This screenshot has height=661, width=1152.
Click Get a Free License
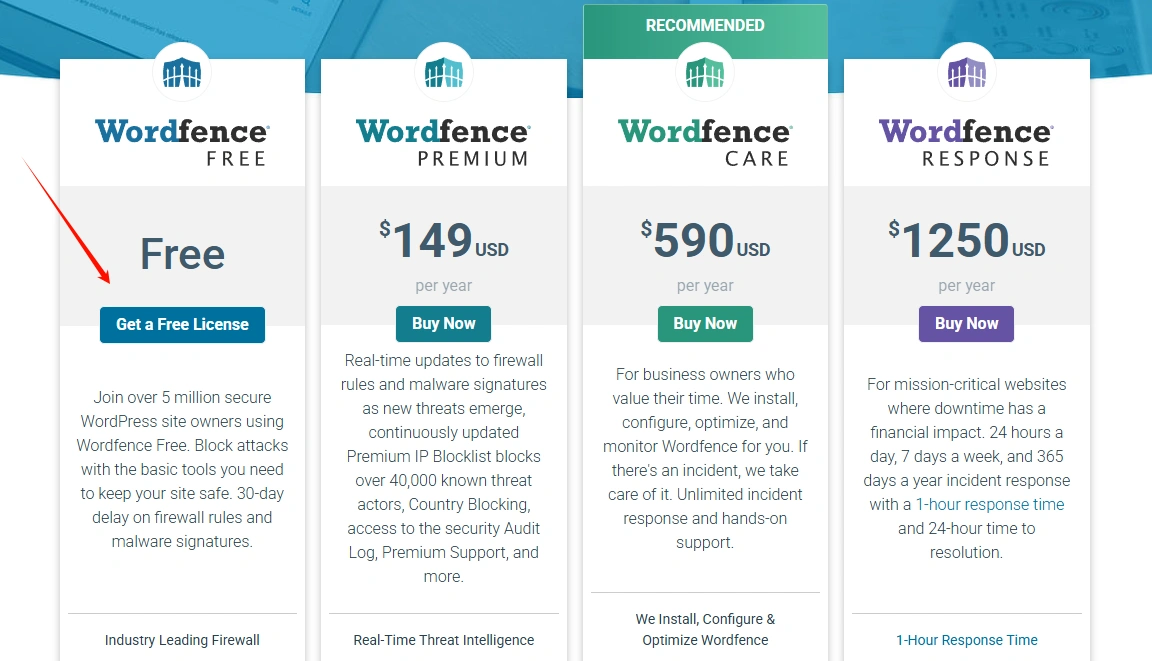[x=182, y=324]
